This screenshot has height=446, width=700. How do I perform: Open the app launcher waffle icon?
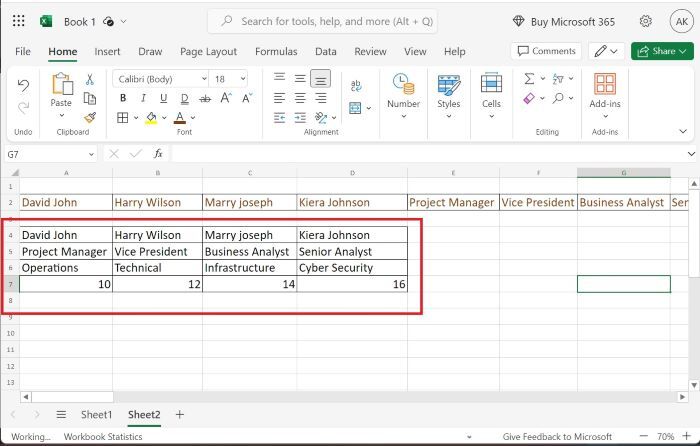click(19, 21)
